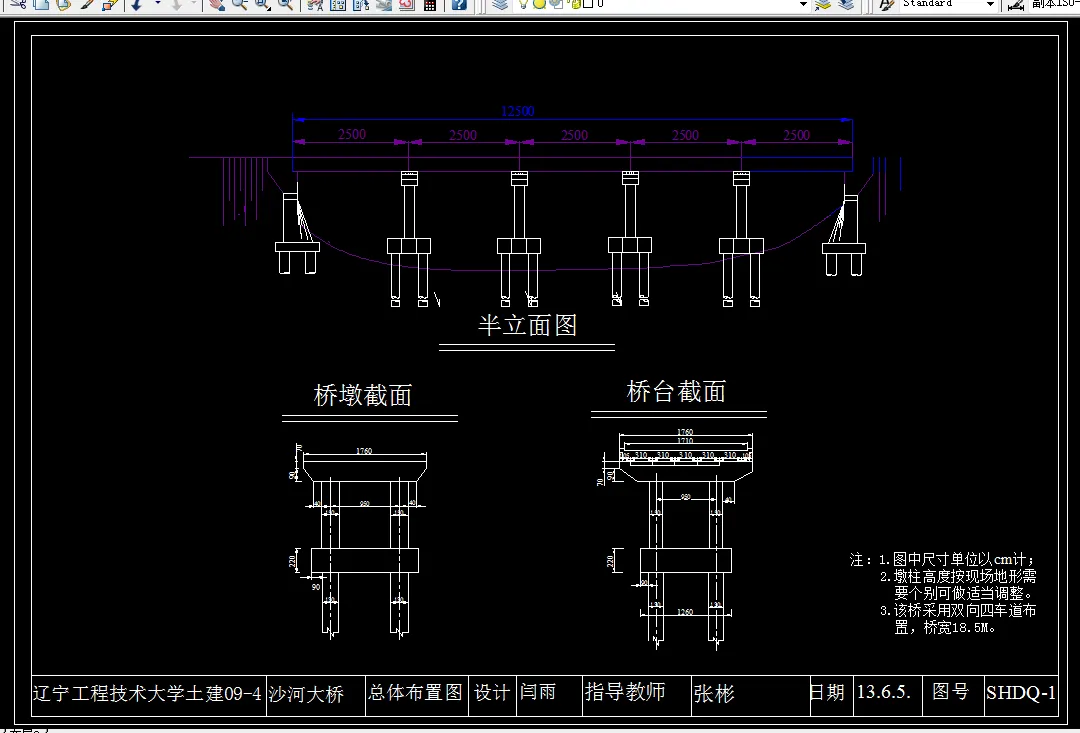Click the Help question mark icon

459,4
